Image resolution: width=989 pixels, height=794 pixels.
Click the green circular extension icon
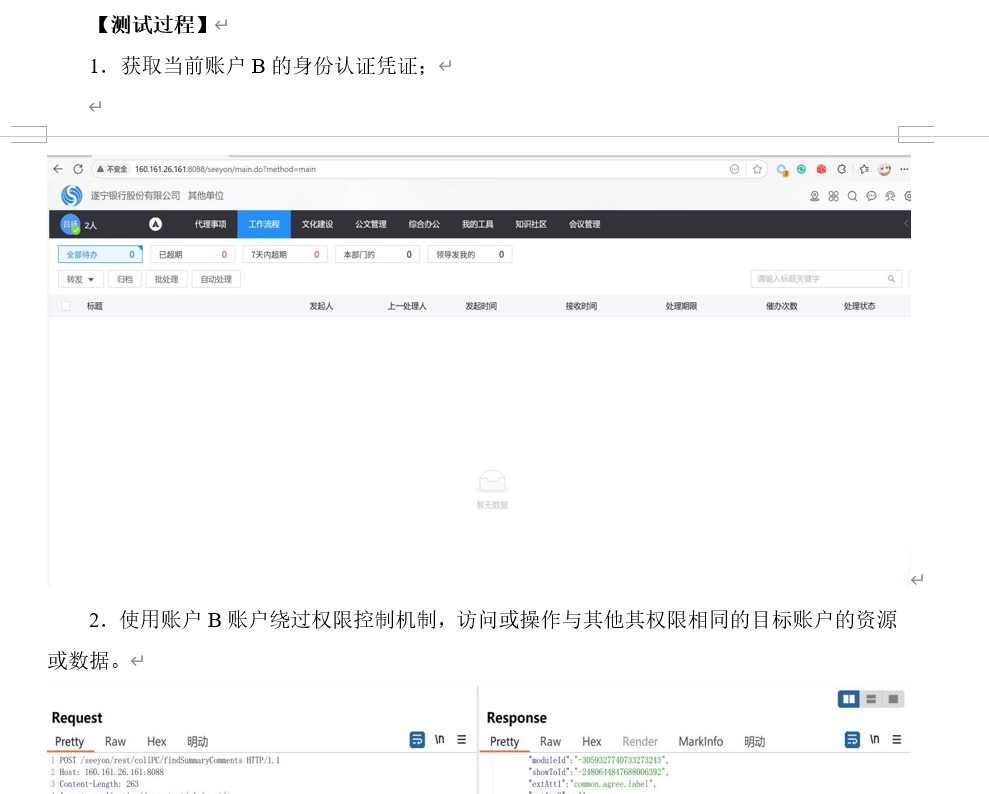tap(801, 169)
